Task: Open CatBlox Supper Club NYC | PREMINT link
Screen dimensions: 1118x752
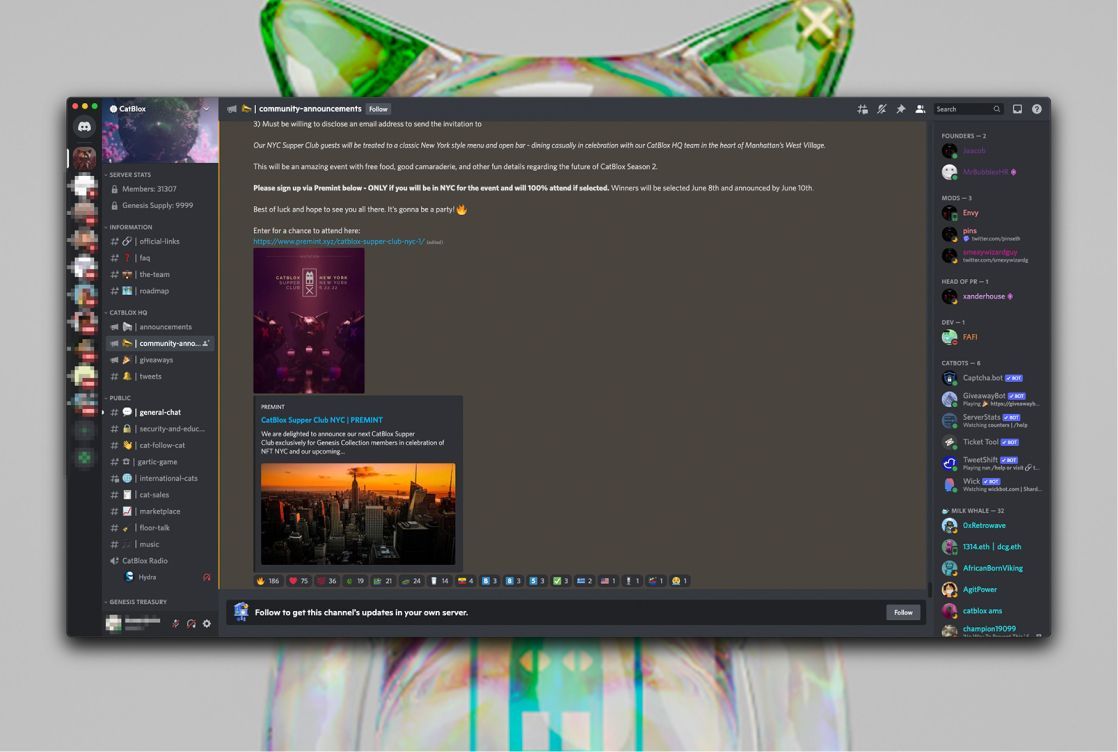Action: pyautogui.click(x=322, y=420)
